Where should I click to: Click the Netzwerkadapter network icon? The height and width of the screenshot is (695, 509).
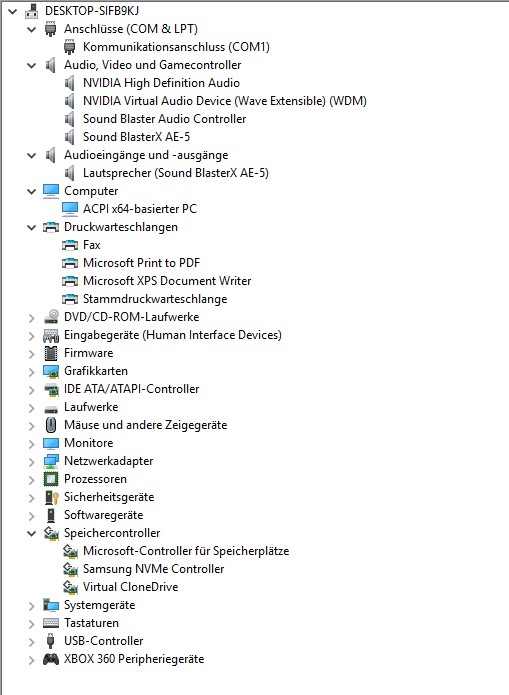(x=51, y=461)
